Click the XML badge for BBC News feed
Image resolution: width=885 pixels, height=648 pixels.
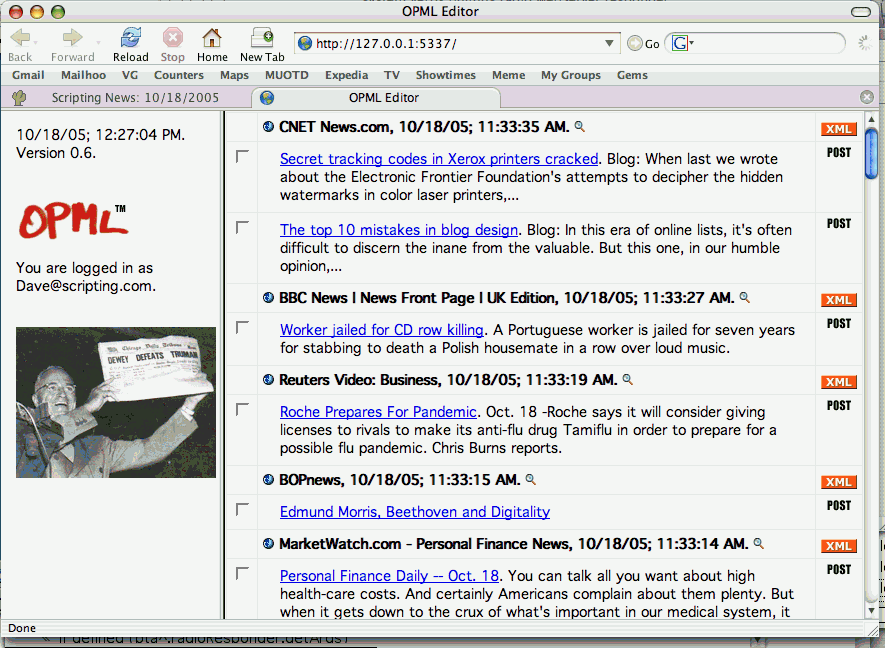click(838, 300)
